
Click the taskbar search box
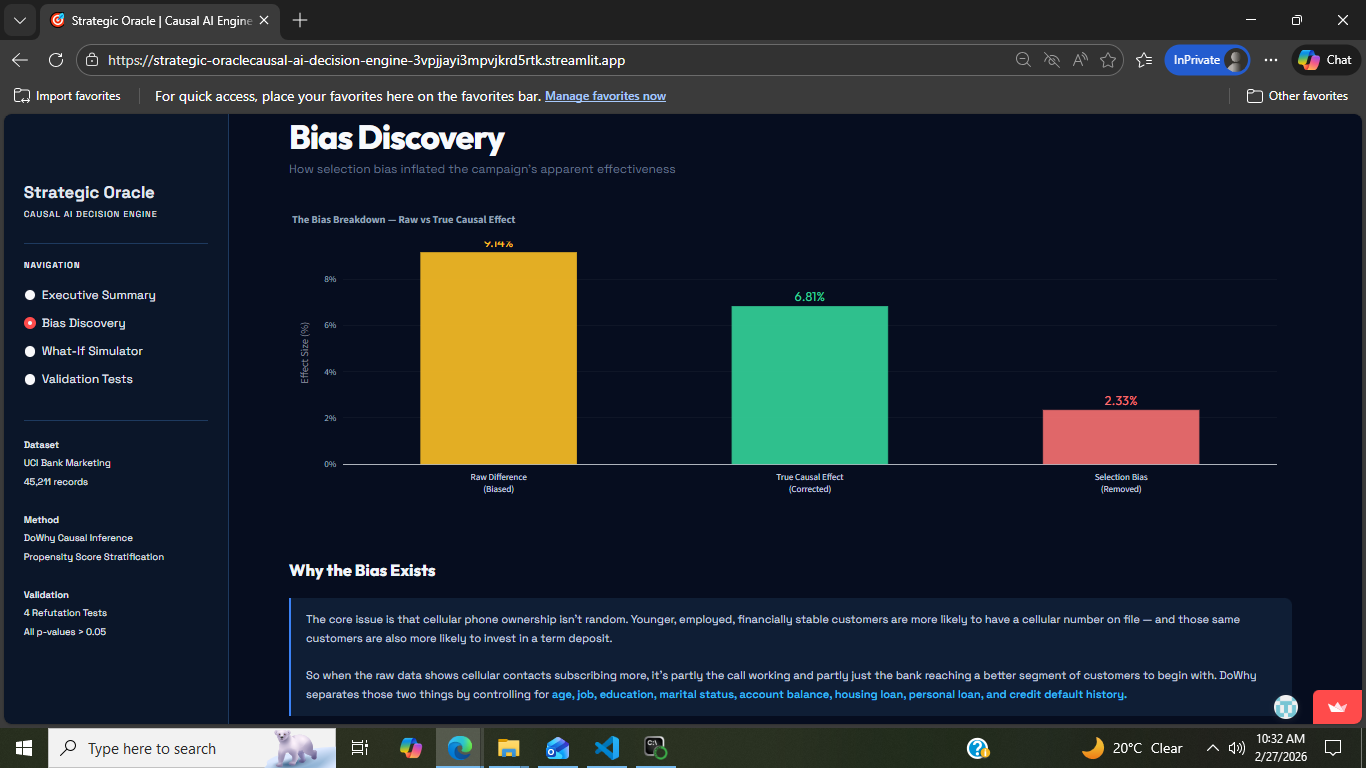[190, 748]
